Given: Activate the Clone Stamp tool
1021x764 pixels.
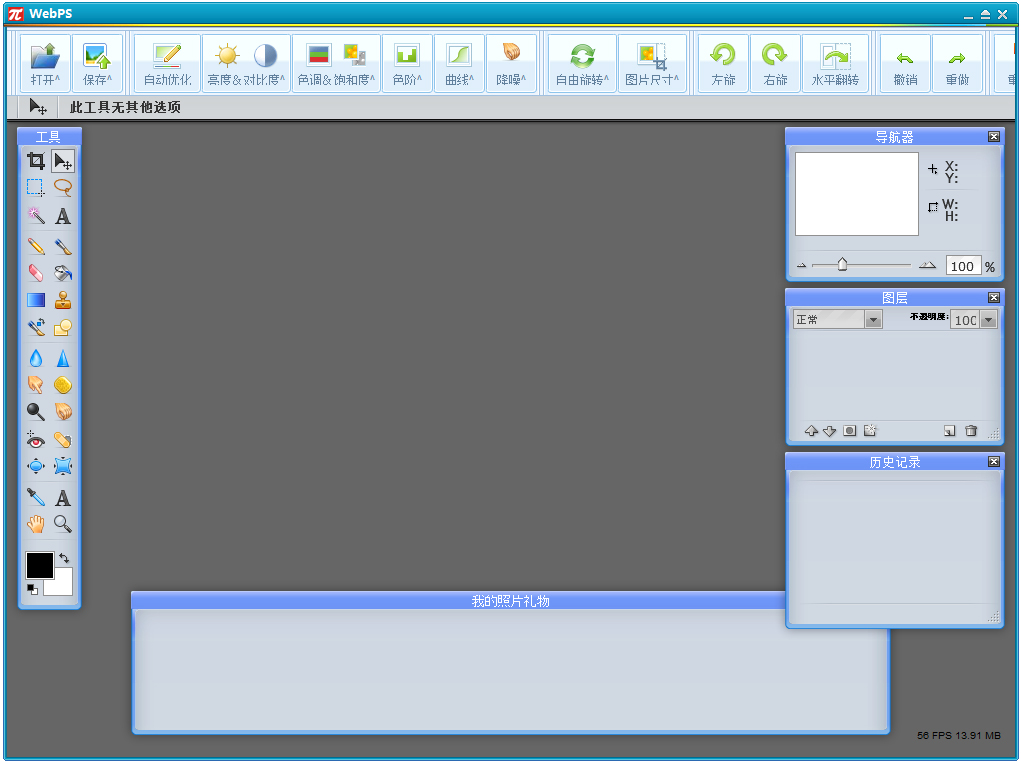Looking at the screenshot, I should tap(63, 299).
